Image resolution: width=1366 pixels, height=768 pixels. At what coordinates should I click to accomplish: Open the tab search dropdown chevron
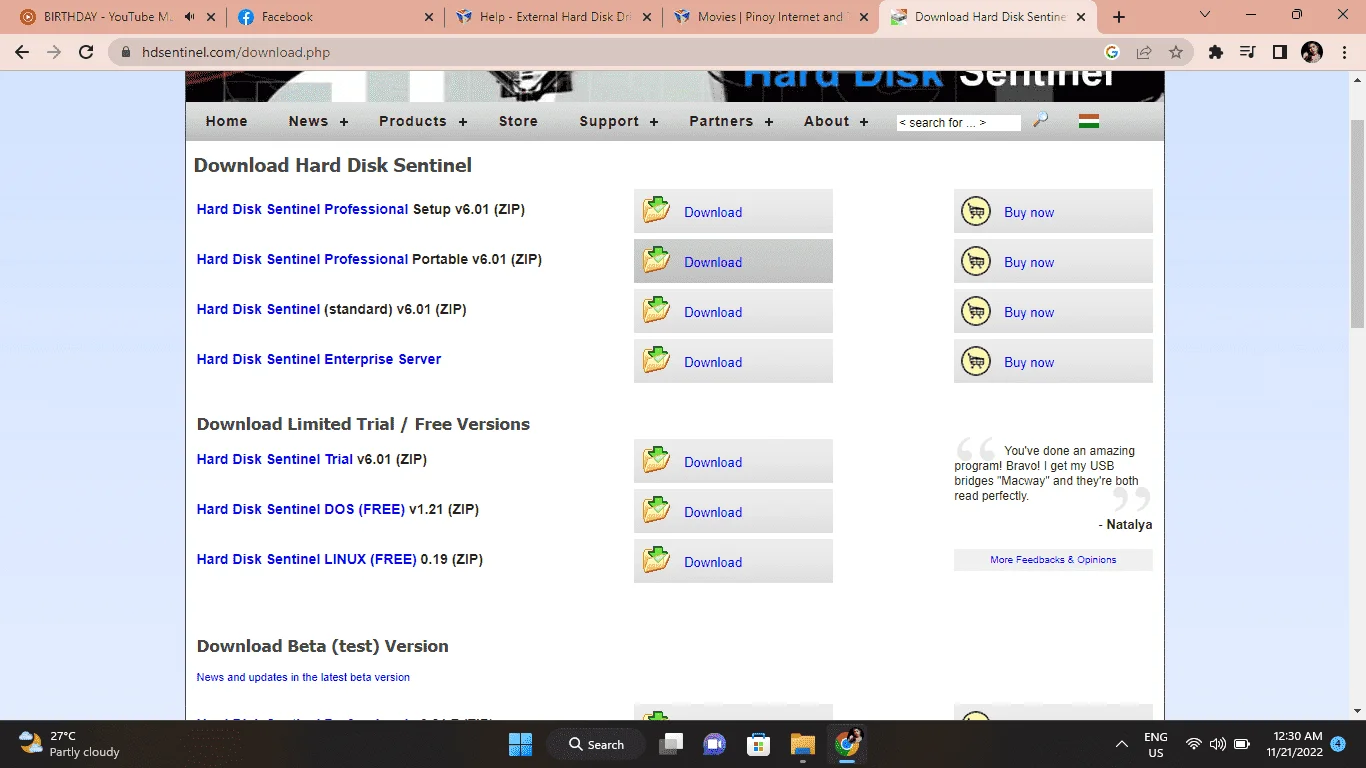pyautogui.click(x=1205, y=16)
